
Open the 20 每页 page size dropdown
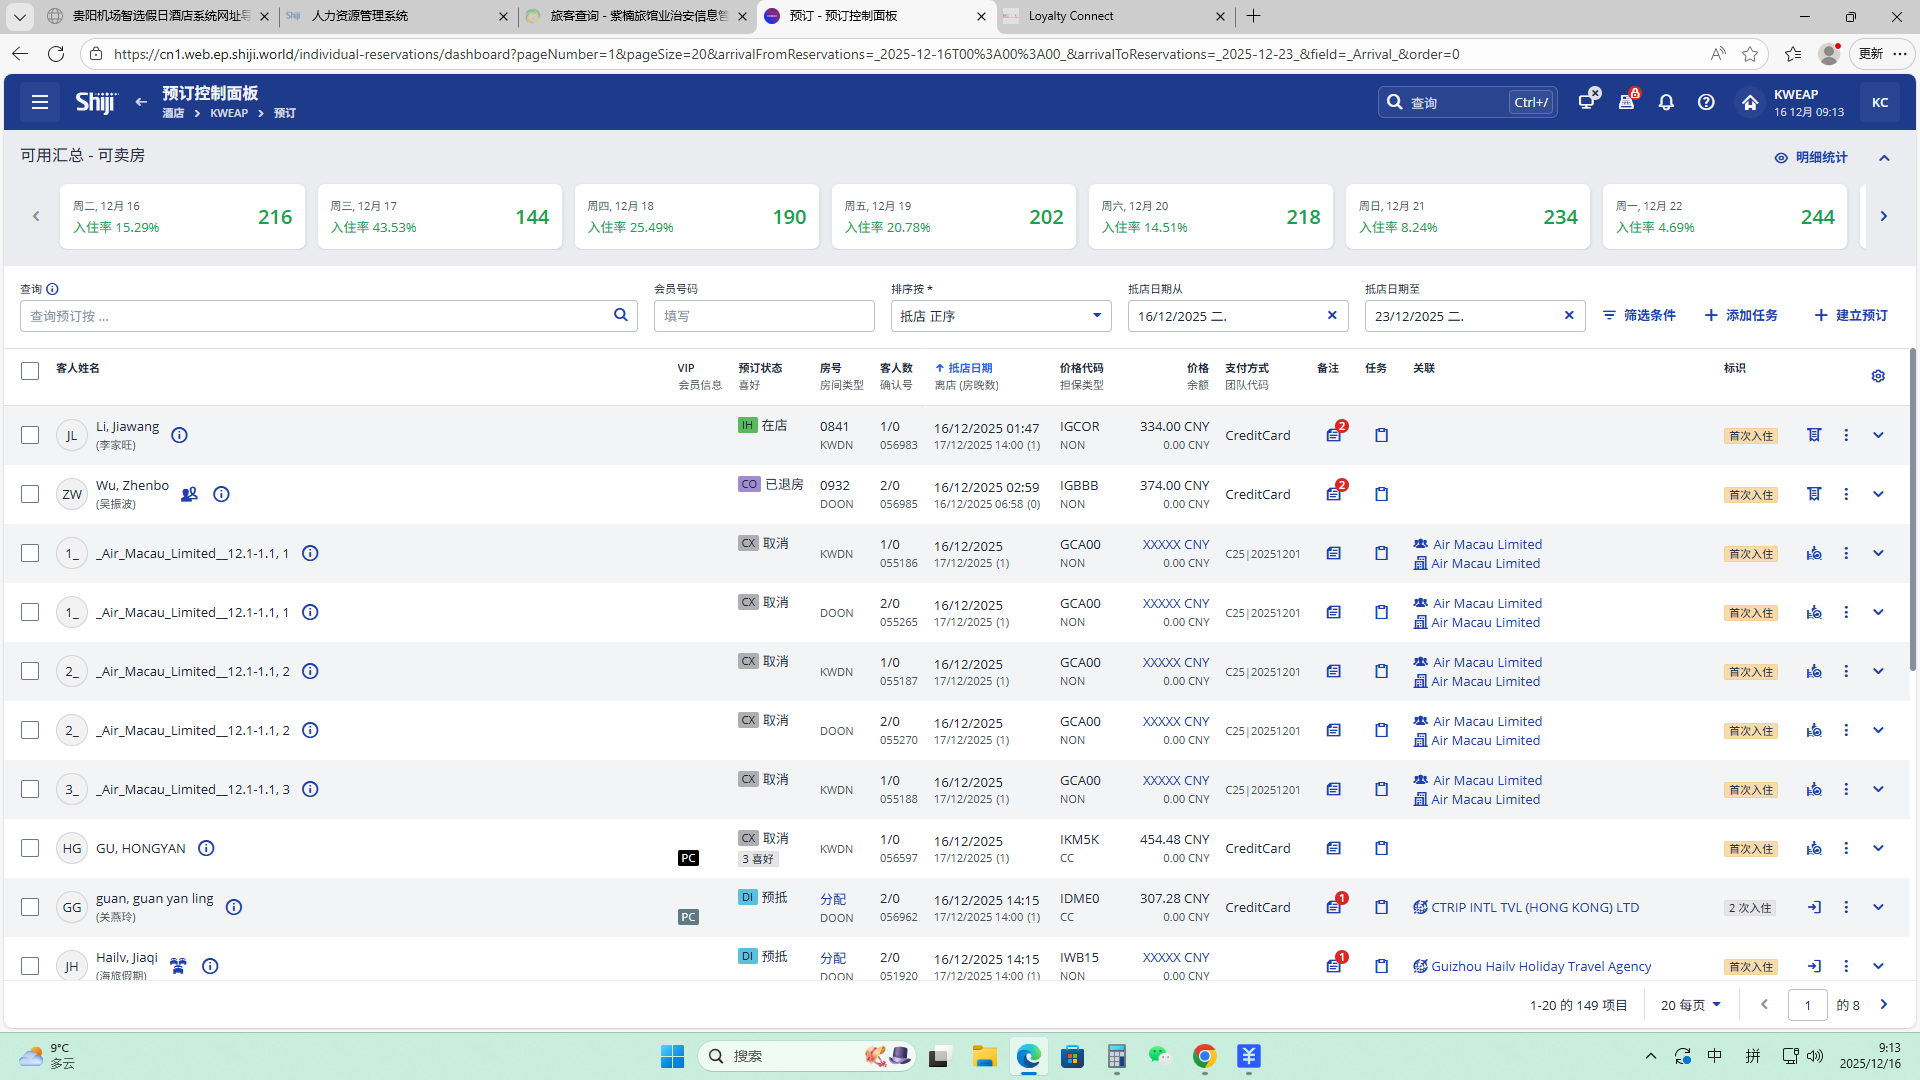click(x=1691, y=1005)
